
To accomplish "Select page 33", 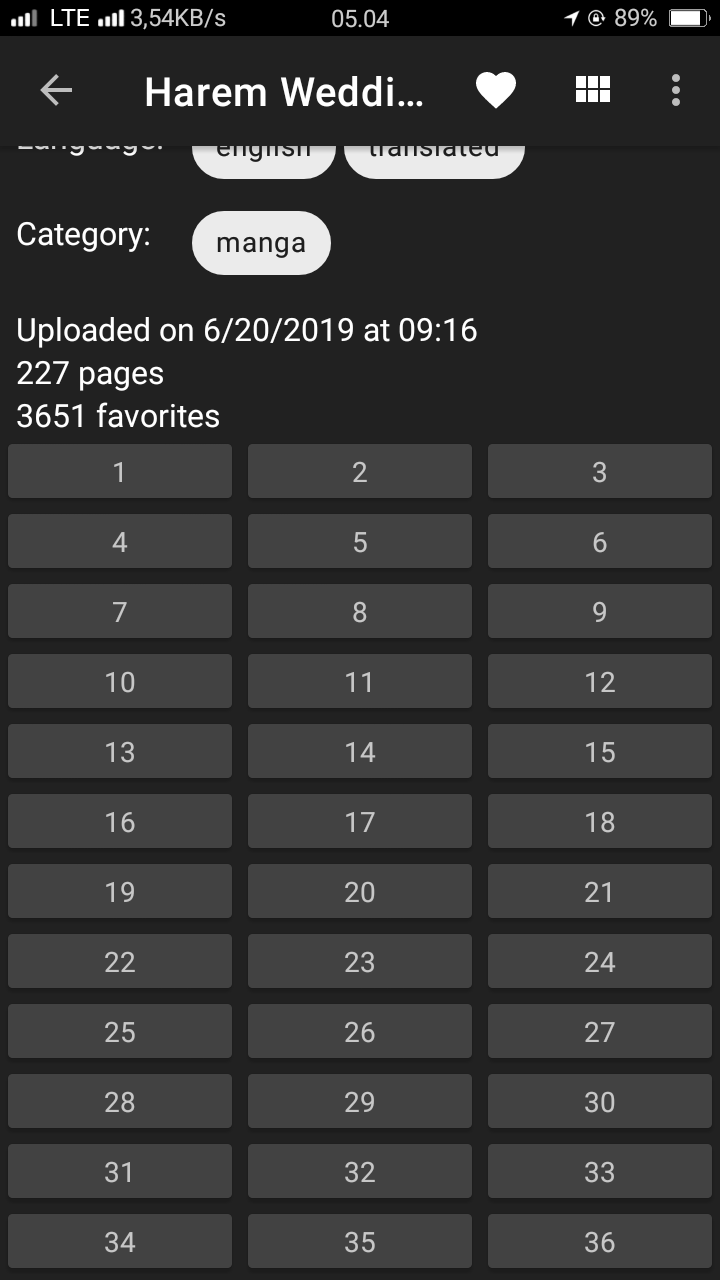I will pyautogui.click(x=599, y=1171).
